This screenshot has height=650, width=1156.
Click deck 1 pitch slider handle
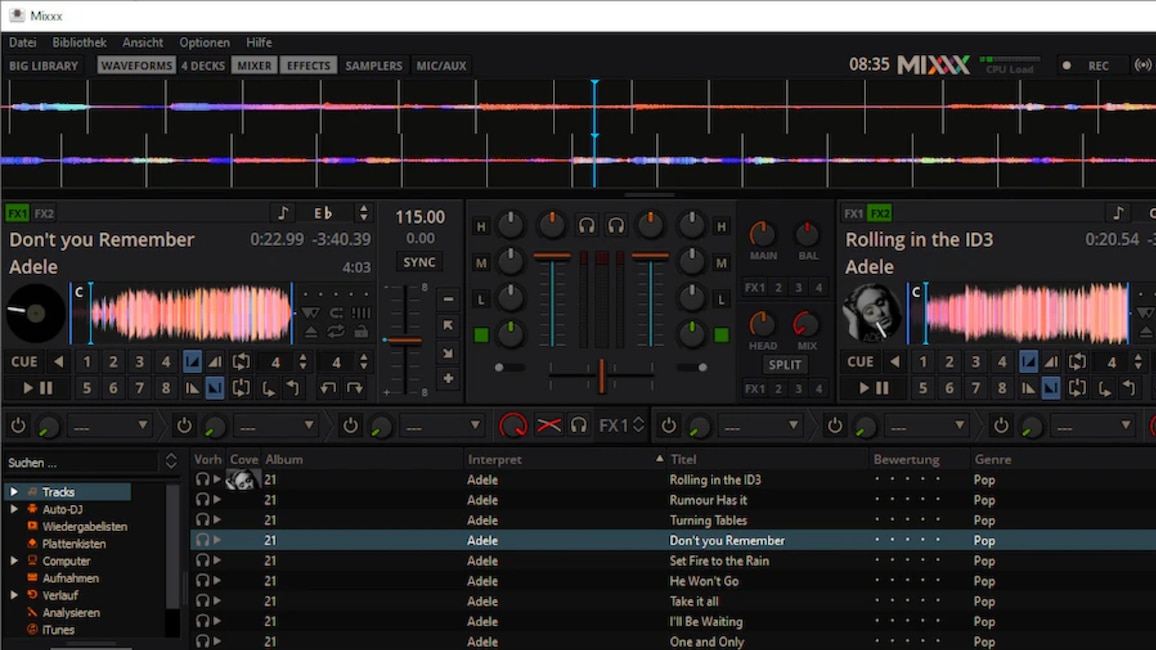point(404,340)
